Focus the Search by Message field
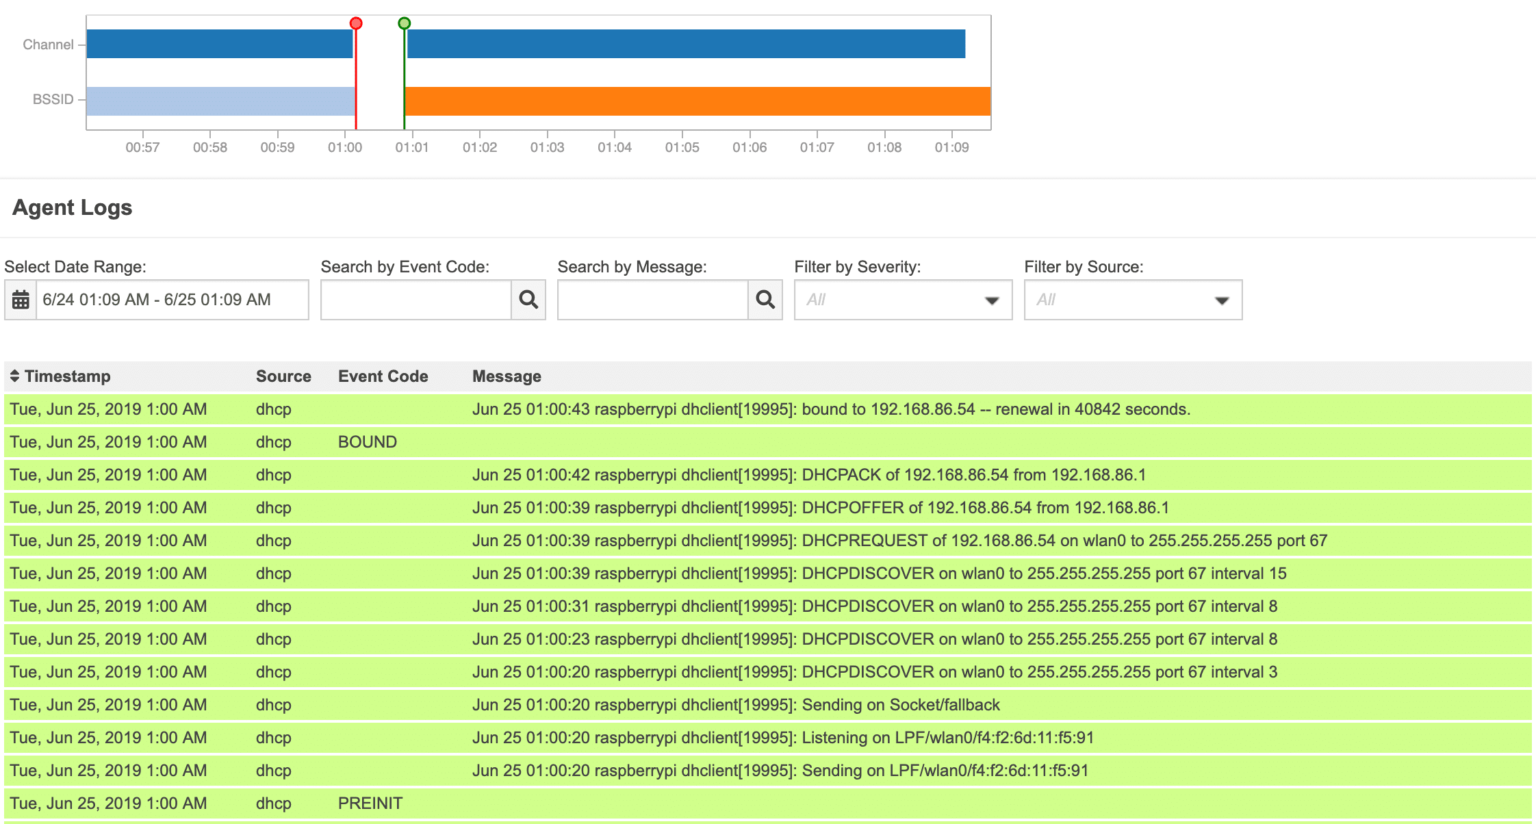 [652, 300]
